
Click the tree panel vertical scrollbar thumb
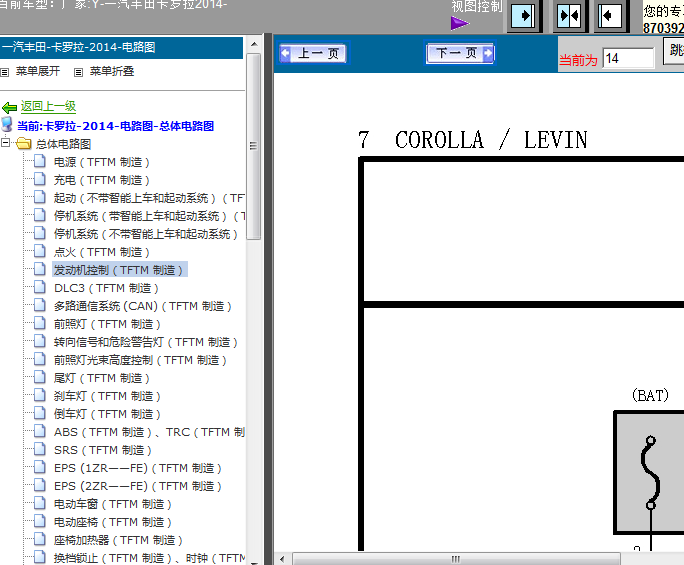click(253, 146)
